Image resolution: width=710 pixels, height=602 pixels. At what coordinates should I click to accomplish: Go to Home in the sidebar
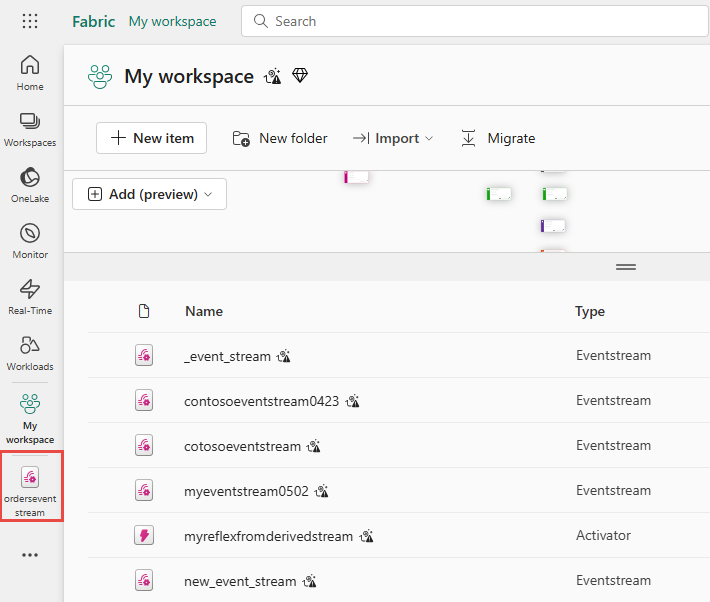30,73
